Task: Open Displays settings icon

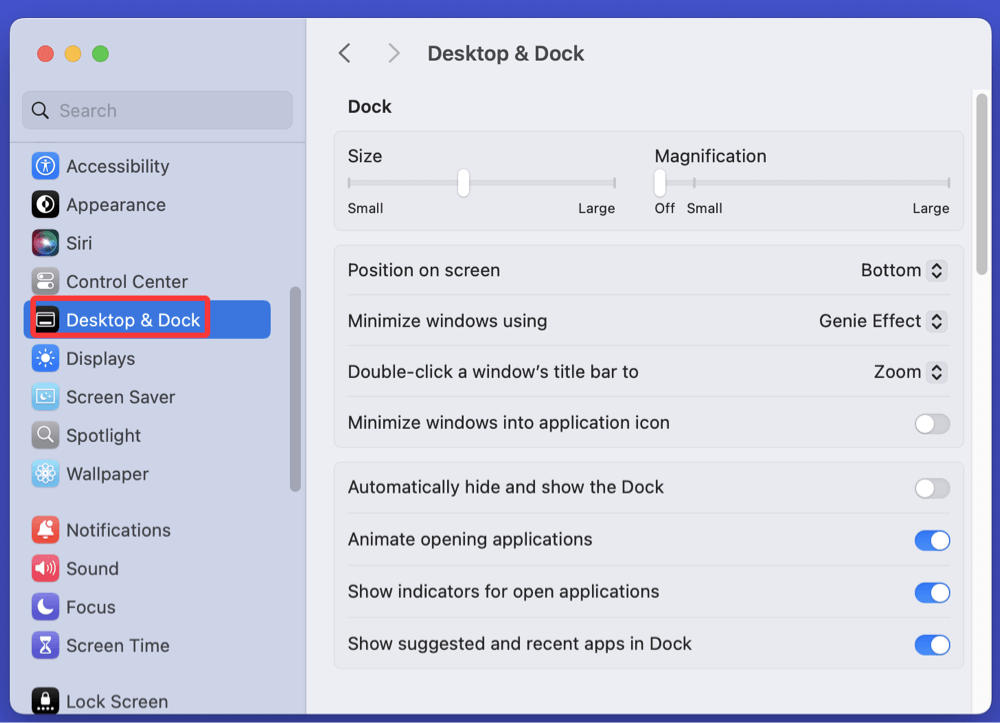Action: (x=45, y=358)
